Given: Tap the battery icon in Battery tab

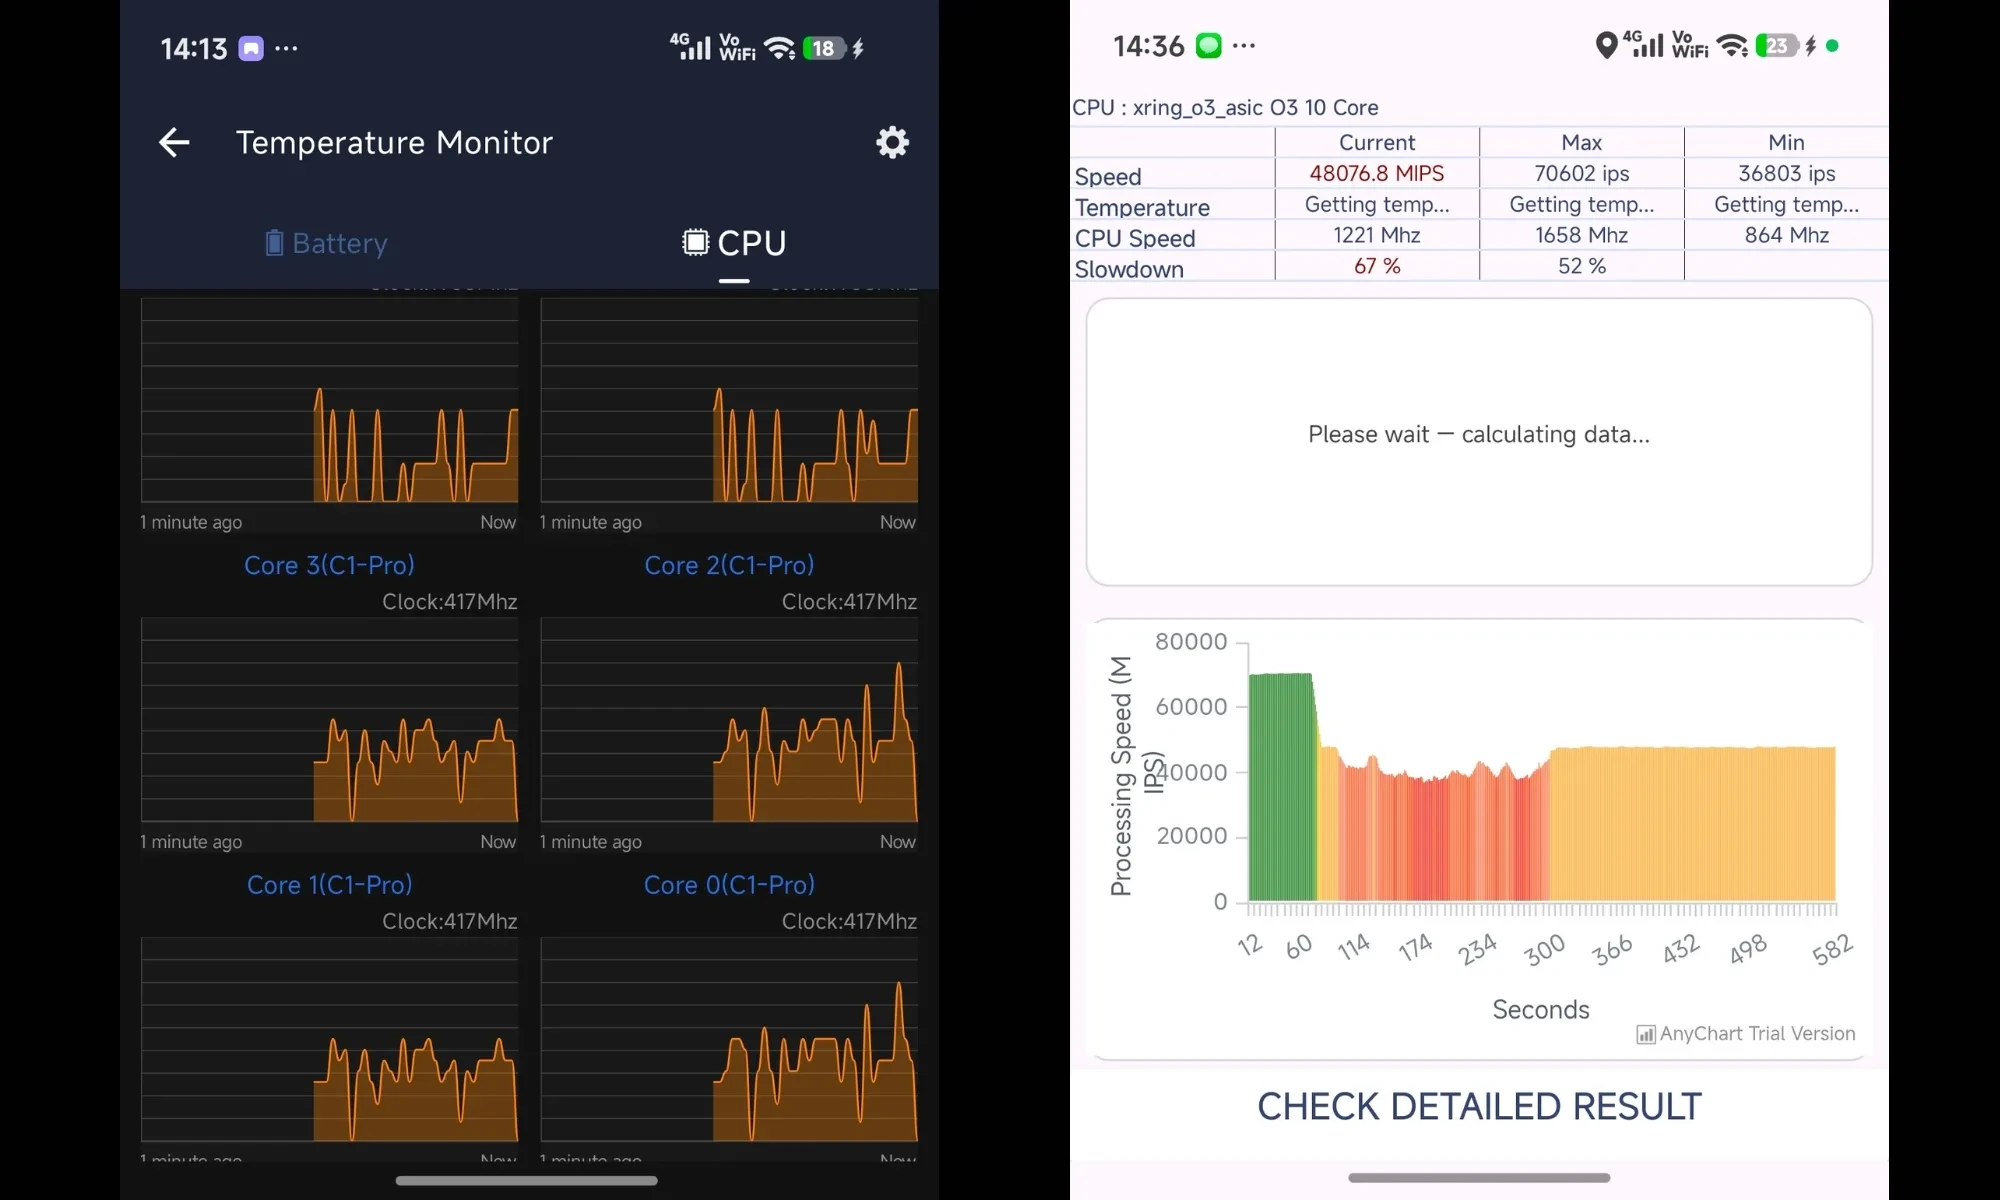Looking at the screenshot, I should [274, 243].
